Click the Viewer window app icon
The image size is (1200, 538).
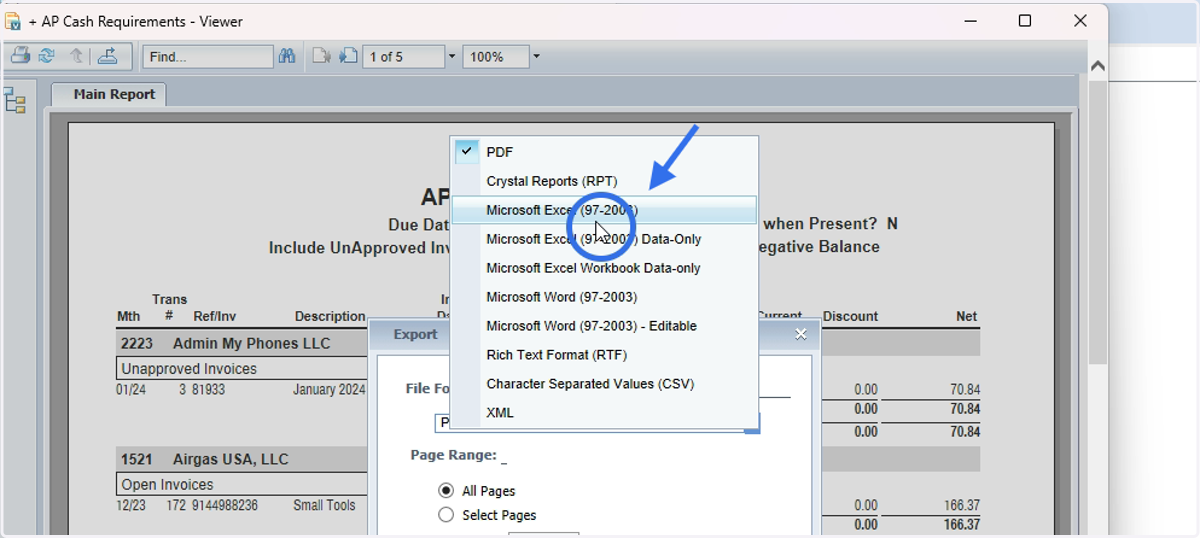pos(14,21)
